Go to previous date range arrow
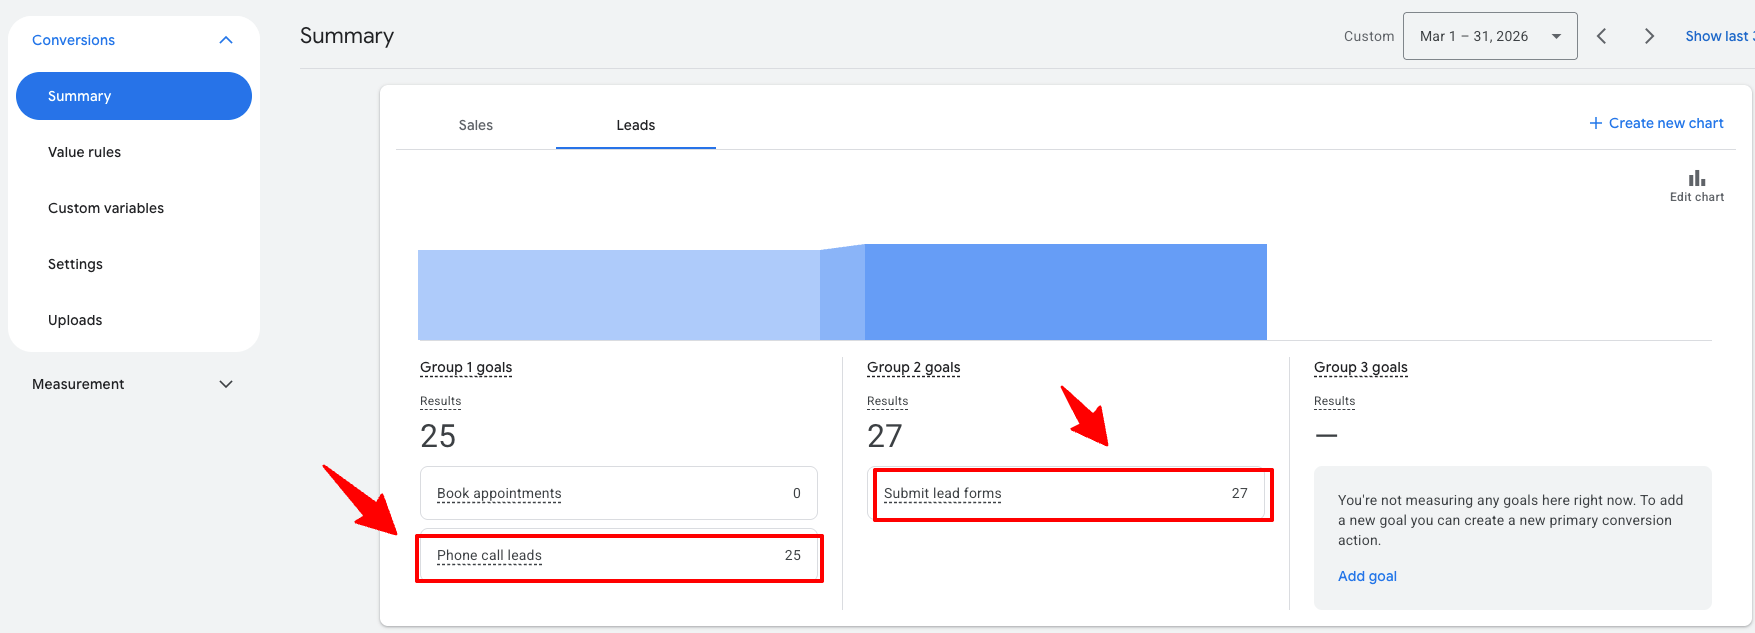The width and height of the screenshot is (1755, 633). (x=1602, y=36)
